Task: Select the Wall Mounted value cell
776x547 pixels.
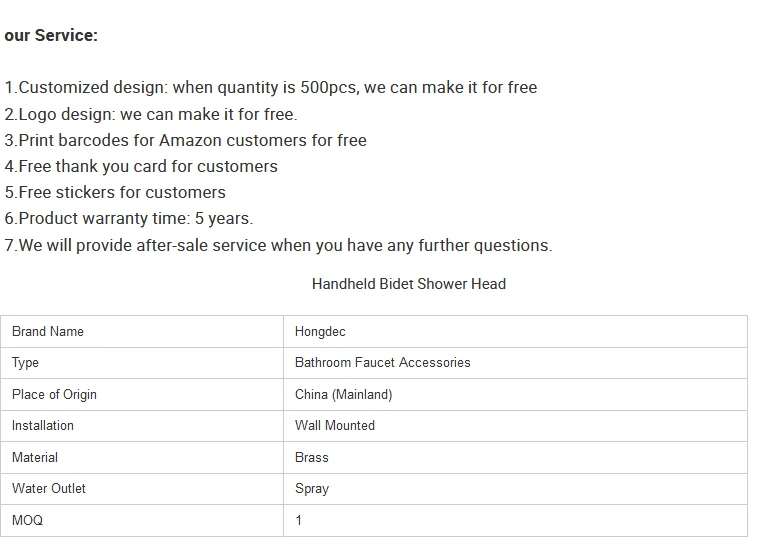Action: (x=335, y=426)
